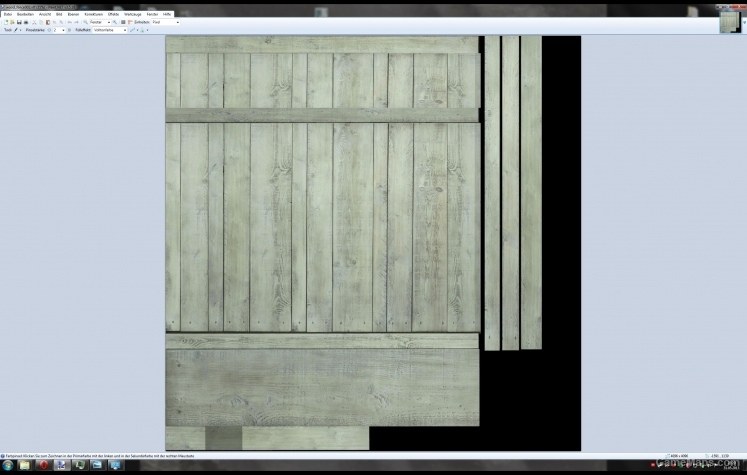Click the Open file icon
Image resolution: width=747 pixels, height=475 pixels.
tap(12, 22)
